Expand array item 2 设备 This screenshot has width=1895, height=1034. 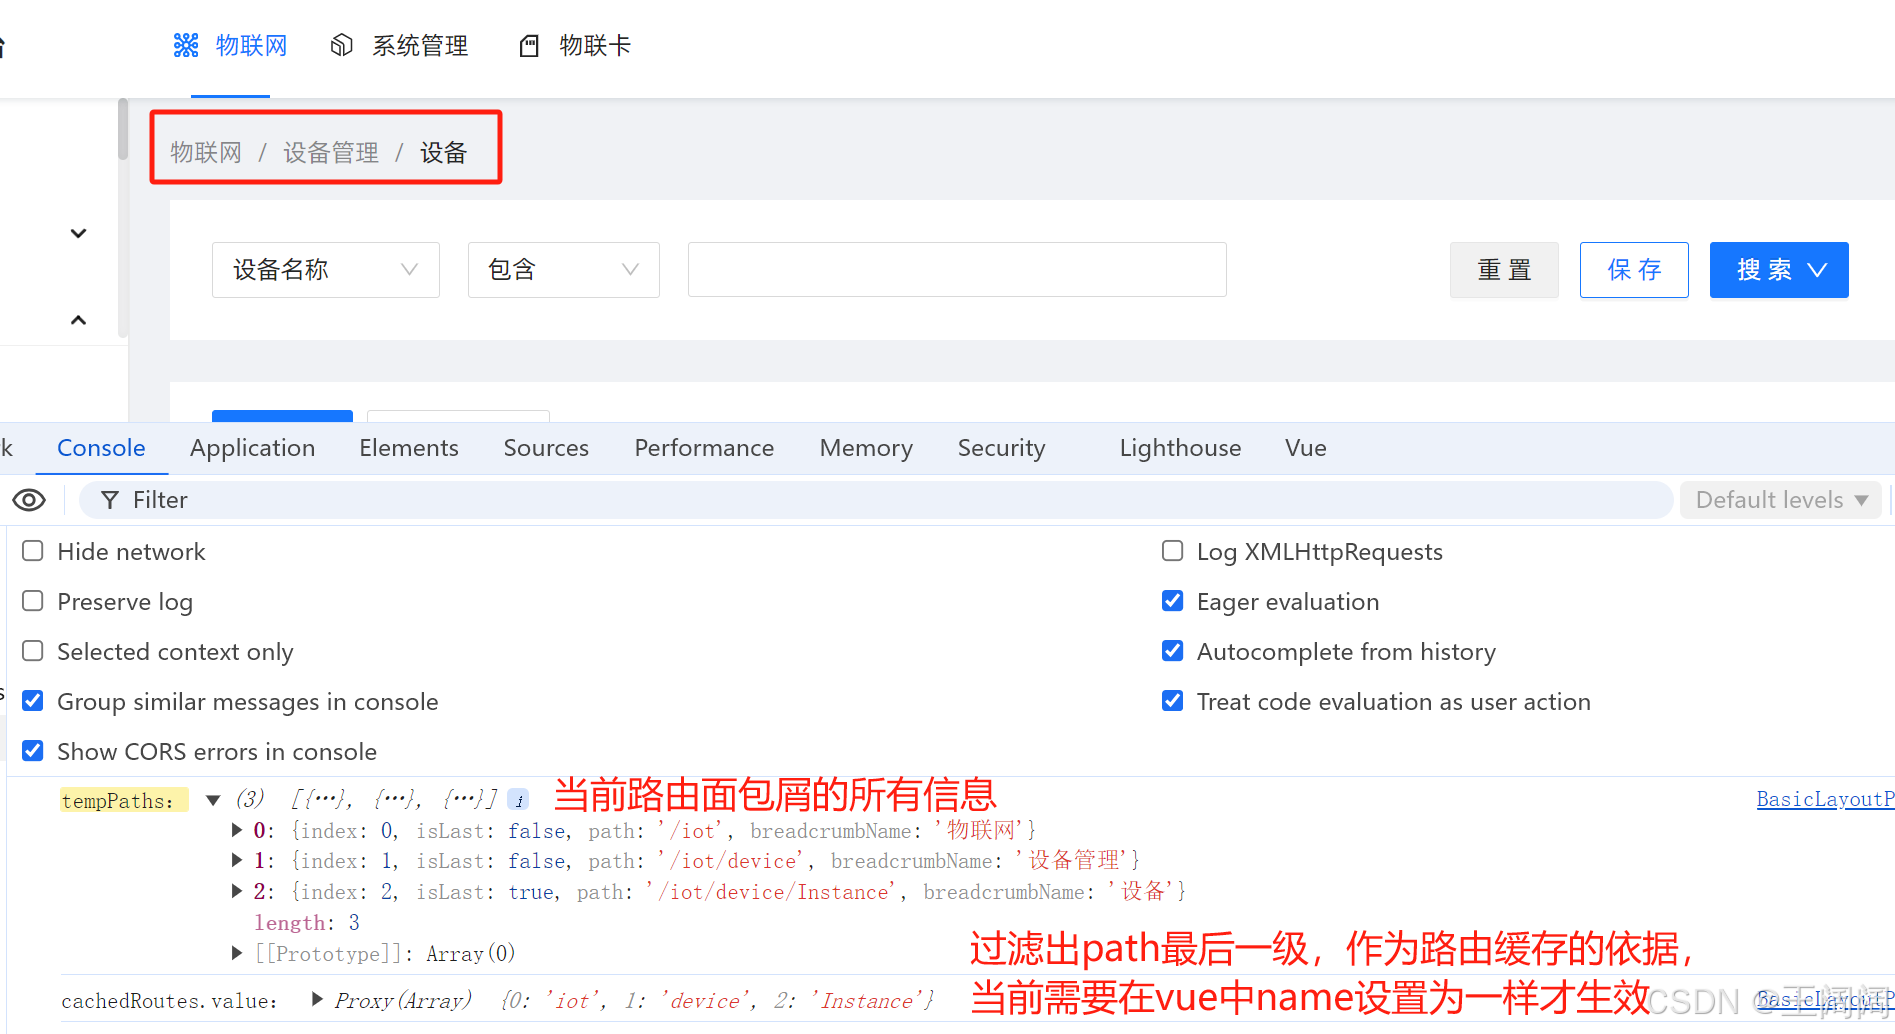tap(237, 891)
